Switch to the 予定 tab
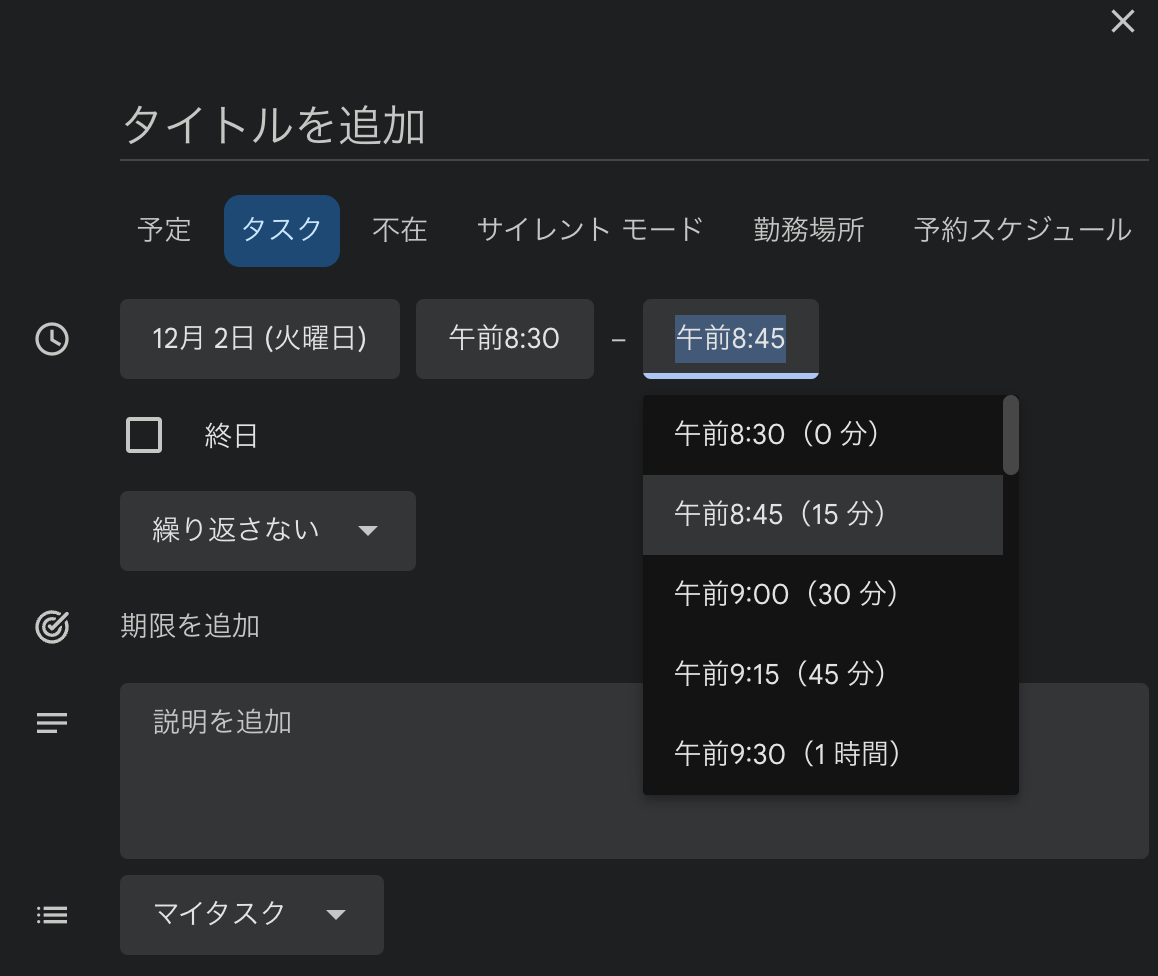This screenshot has height=976, width=1158. [163, 230]
